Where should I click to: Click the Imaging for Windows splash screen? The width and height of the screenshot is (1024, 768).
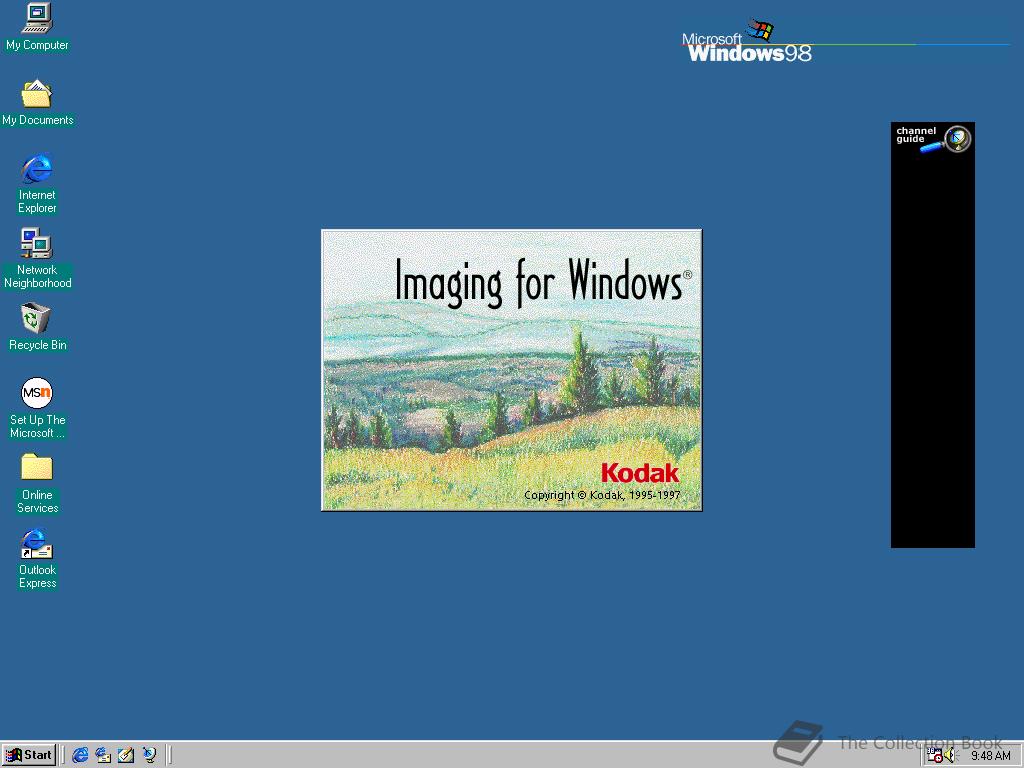[x=511, y=370]
